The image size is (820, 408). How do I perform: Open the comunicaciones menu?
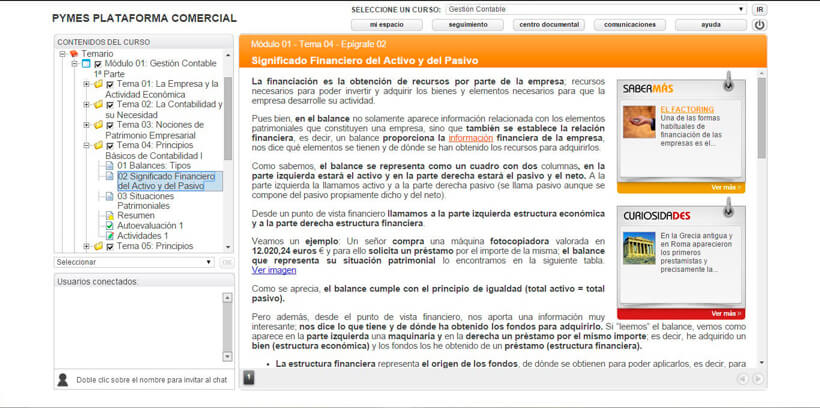pyautogui.click(x=630, y=25)
